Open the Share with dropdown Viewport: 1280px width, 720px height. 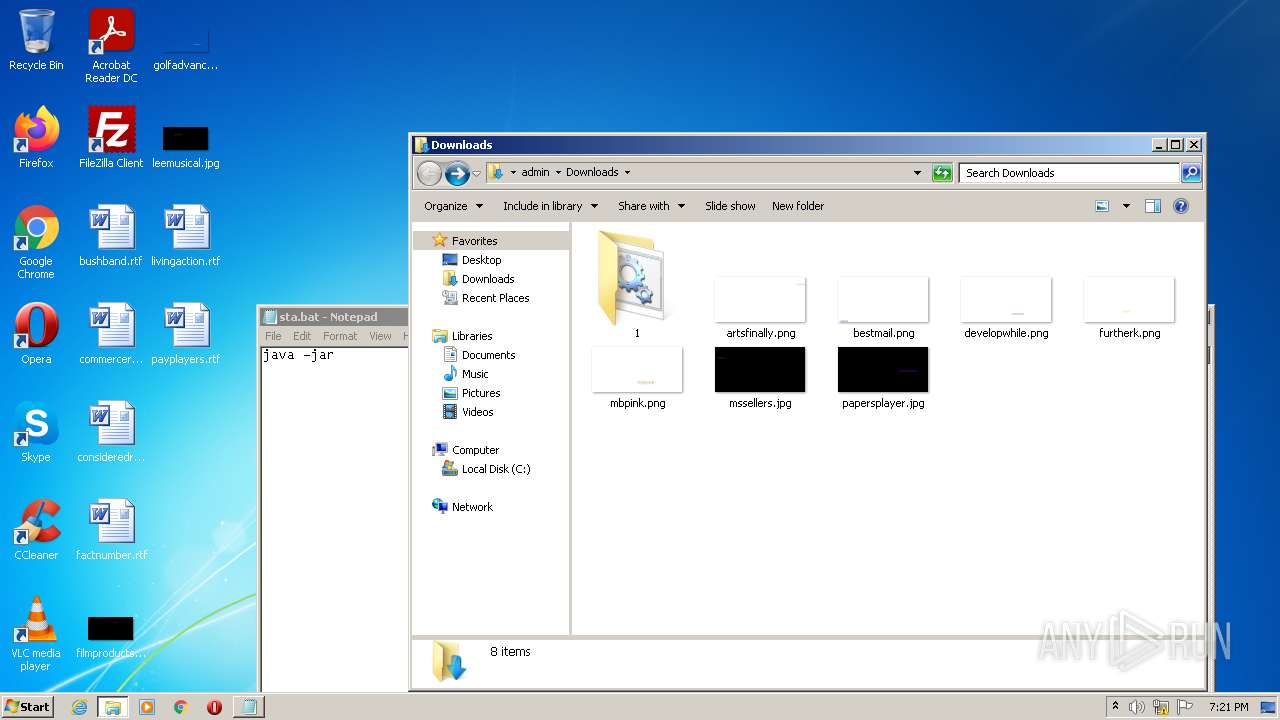(651, 206)
